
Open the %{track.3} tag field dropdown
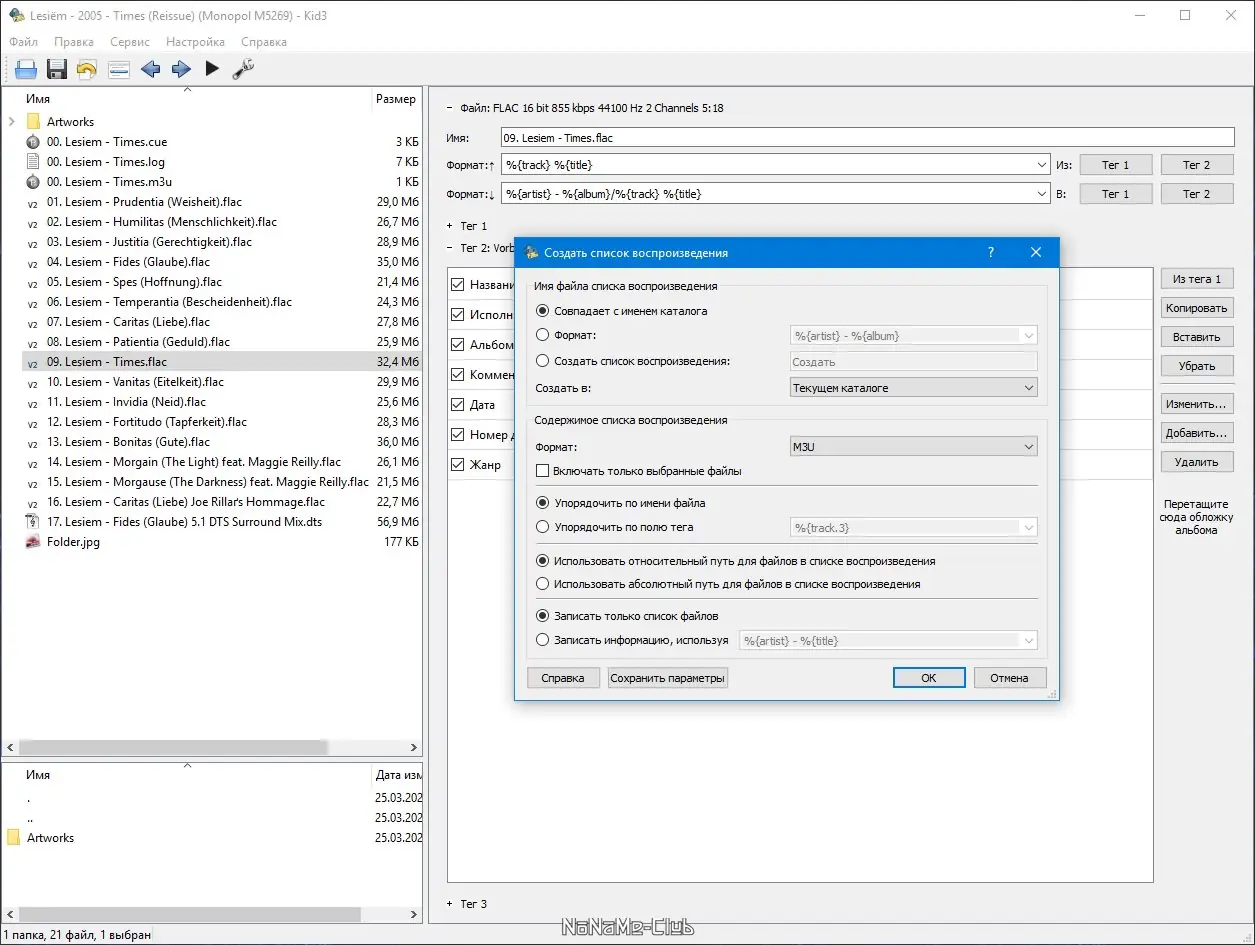(913, 527)
